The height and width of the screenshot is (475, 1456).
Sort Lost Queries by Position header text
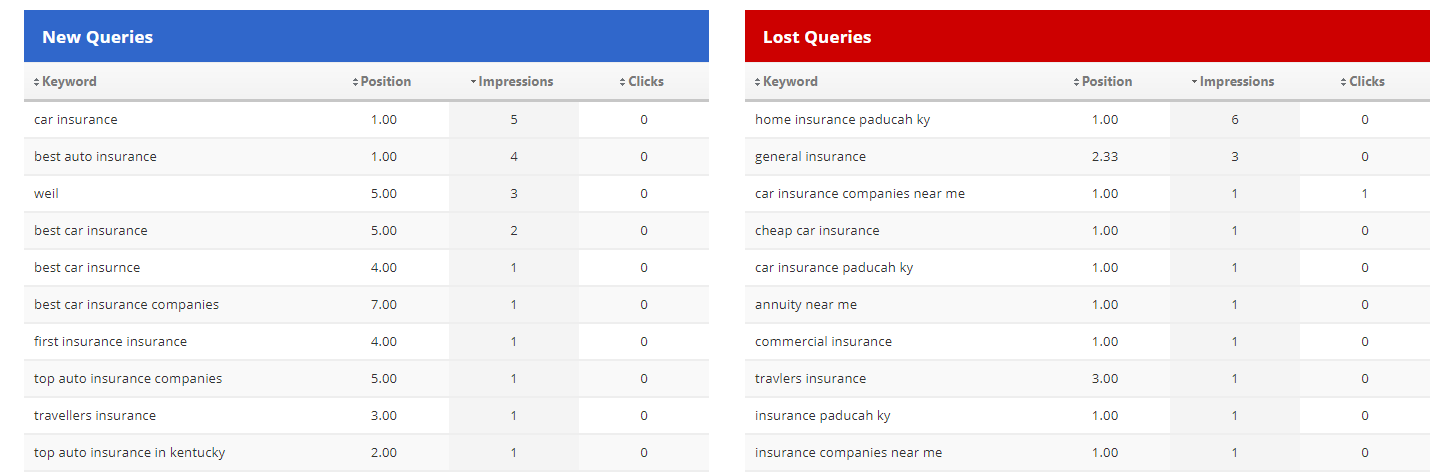coord(1107,82)
